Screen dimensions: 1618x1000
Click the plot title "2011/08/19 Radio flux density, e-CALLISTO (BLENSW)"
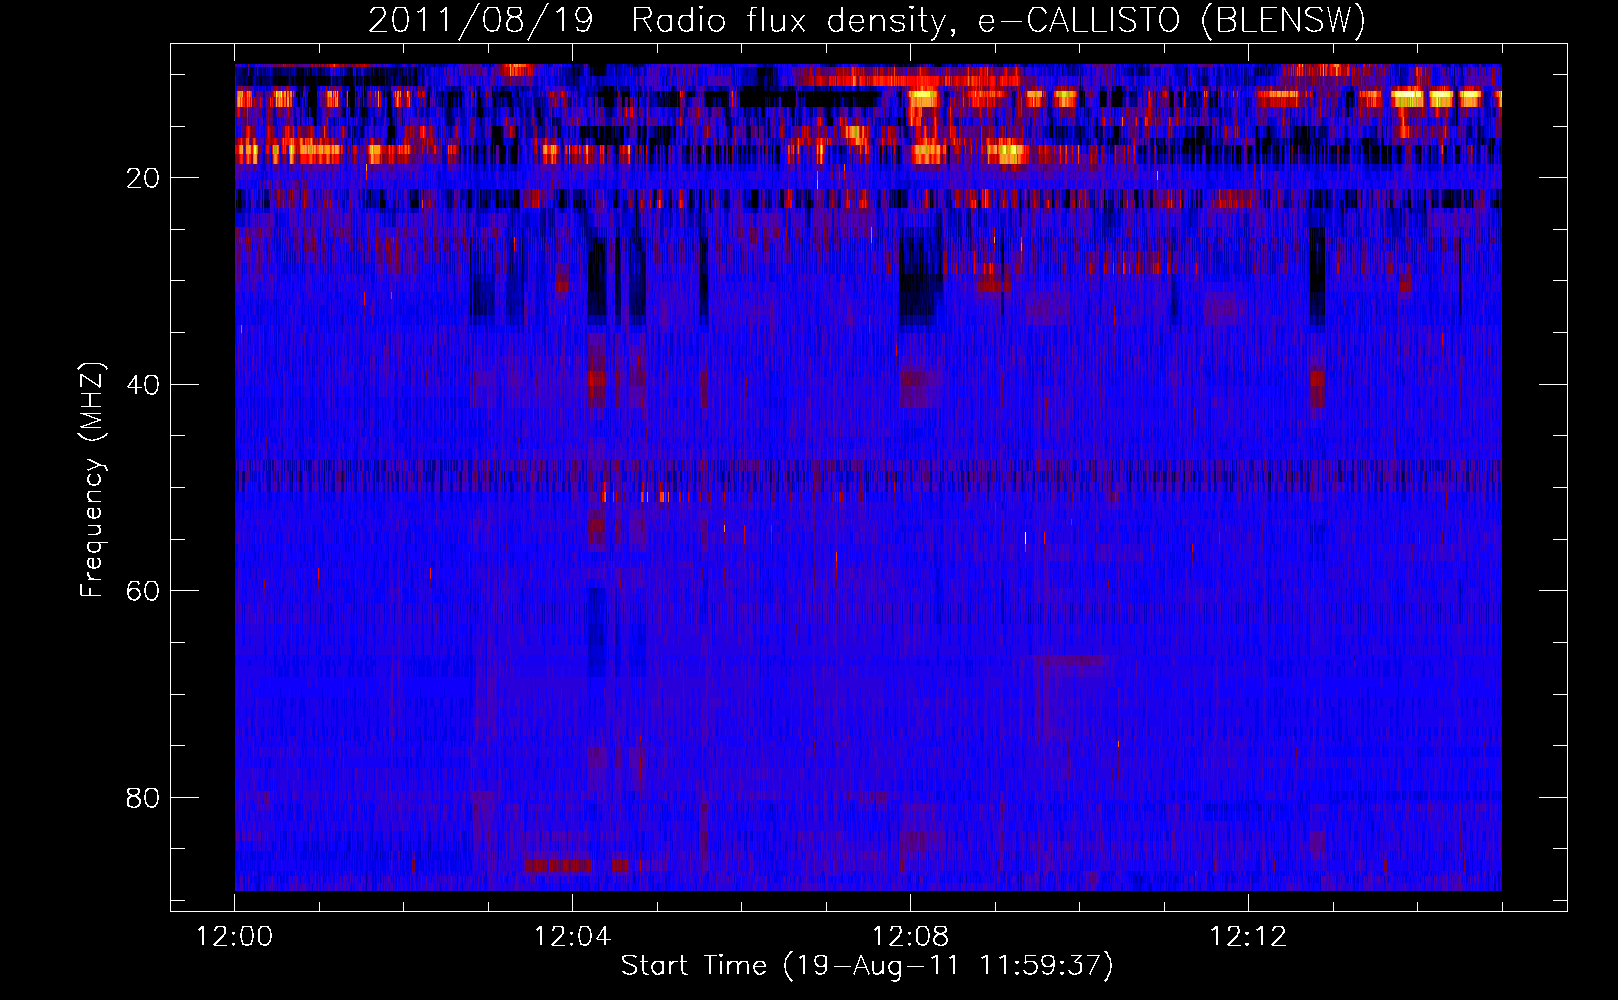tap(867, 20)
